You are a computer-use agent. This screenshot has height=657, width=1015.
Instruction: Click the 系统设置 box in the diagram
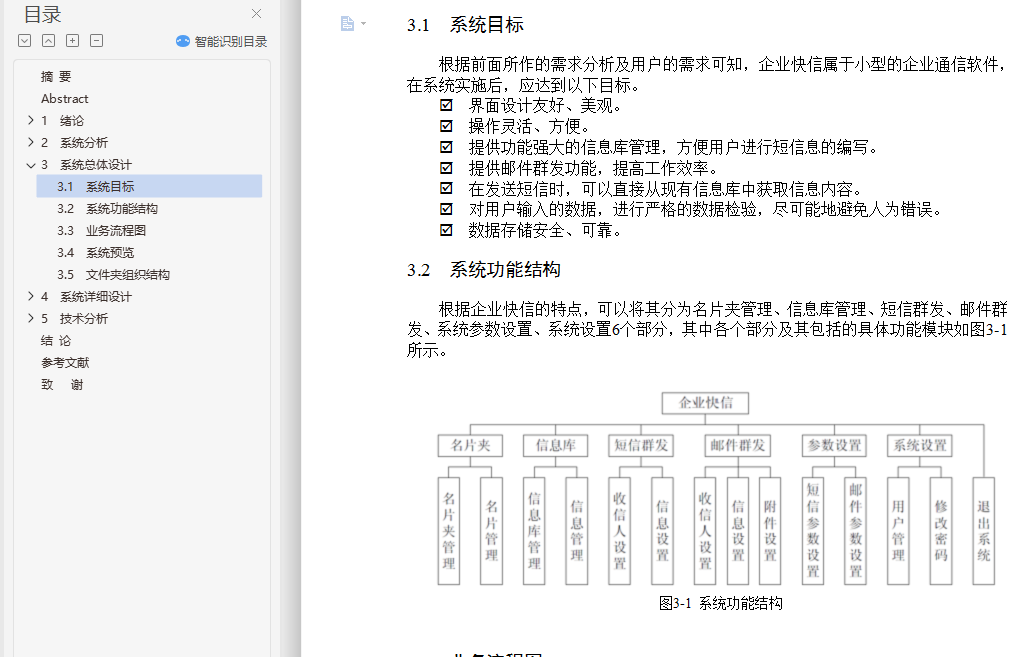(920, 445)
